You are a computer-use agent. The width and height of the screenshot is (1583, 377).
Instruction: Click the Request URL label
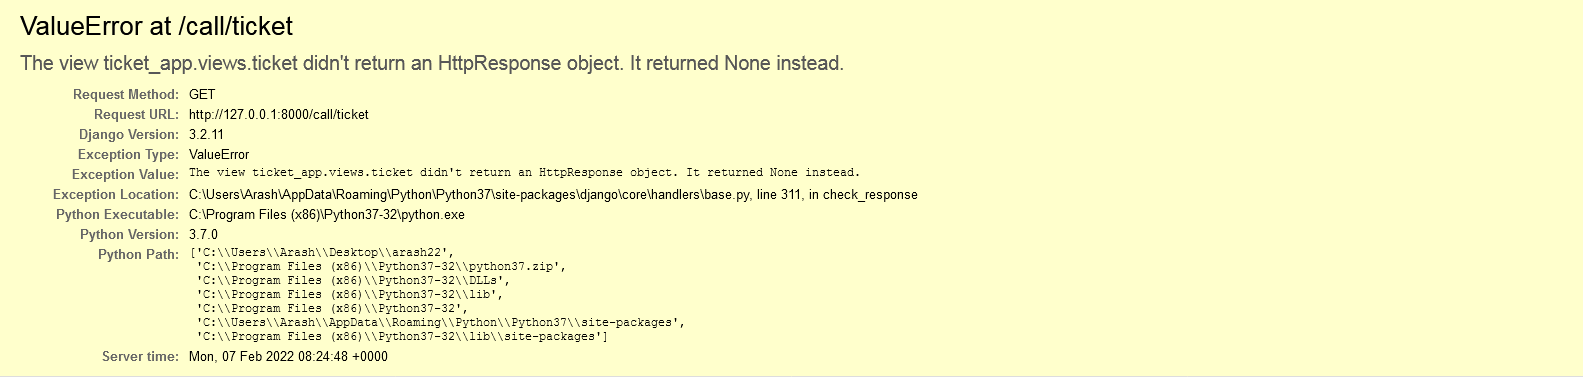pos(137,115)
